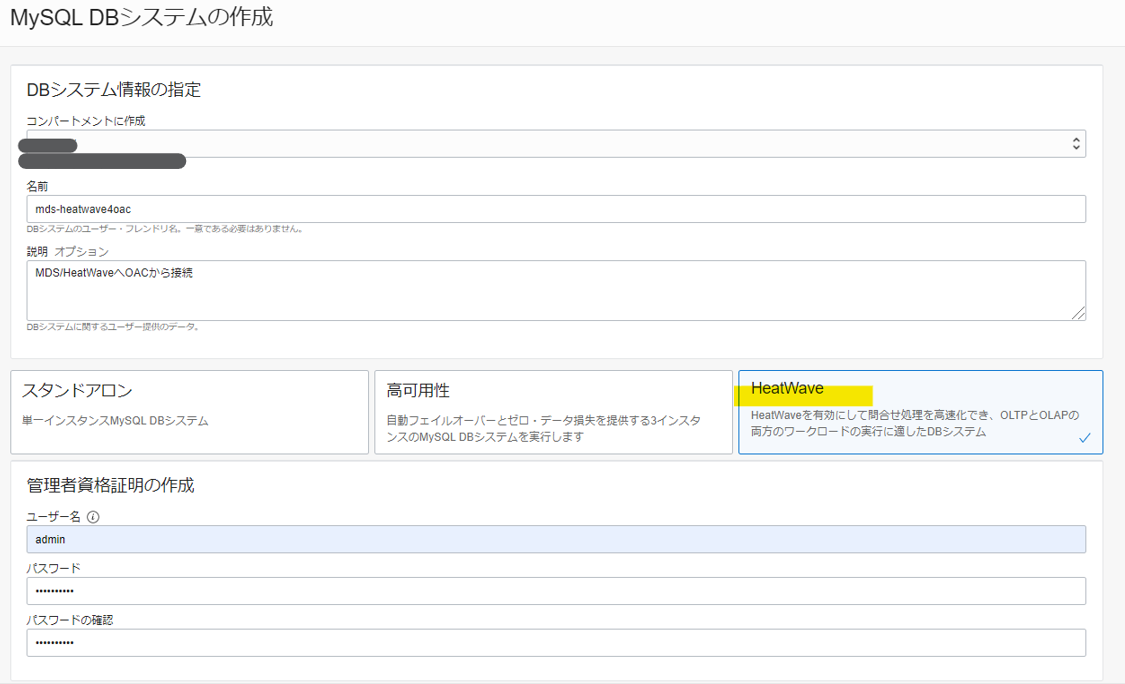The width and height of the screenshot is (1125, 684).
Task: Select the HeatWave option card
Action: [x=921, y=412]
